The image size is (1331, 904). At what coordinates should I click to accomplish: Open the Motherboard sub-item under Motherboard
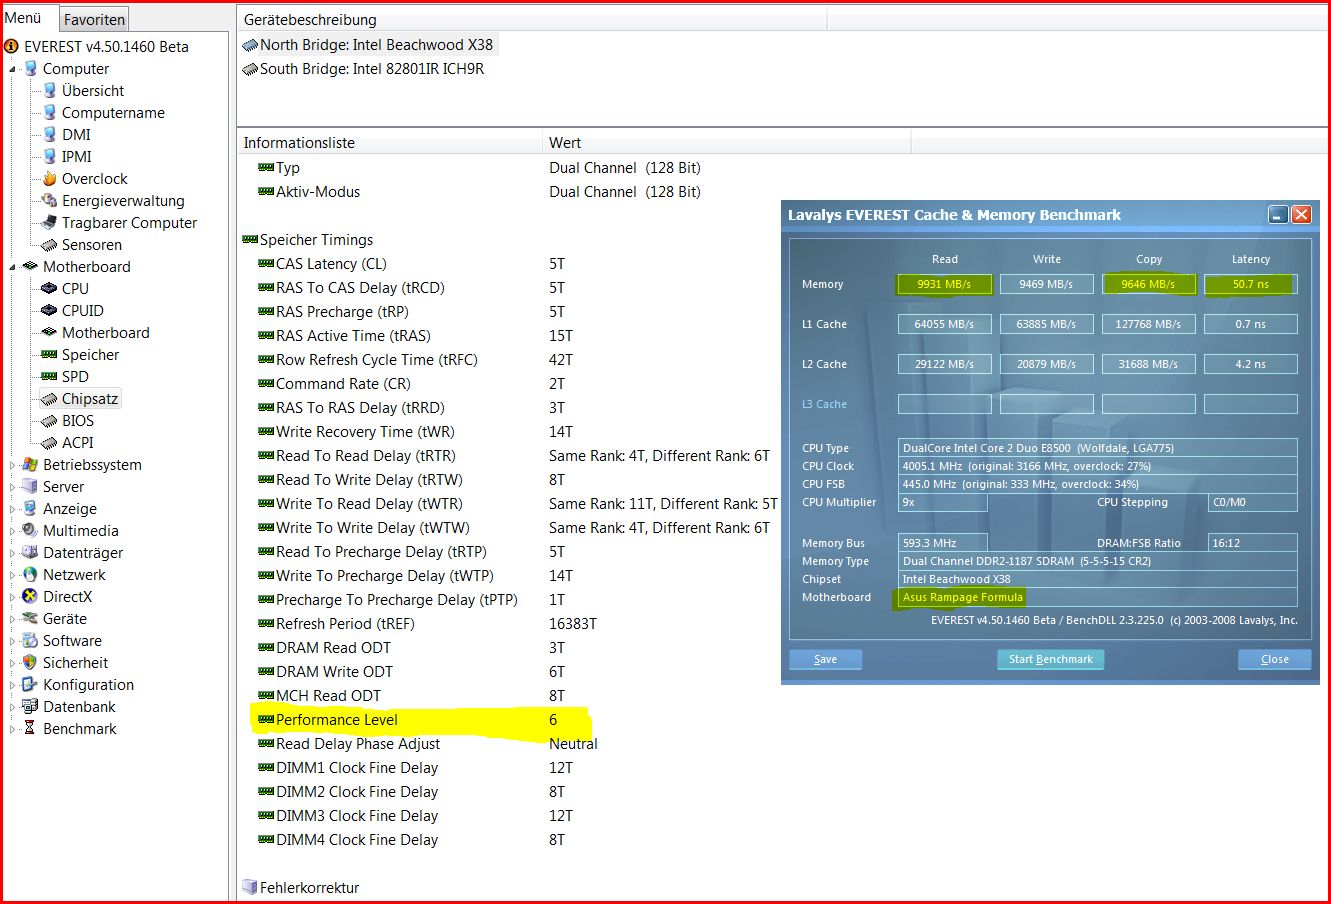pos(105,332)
